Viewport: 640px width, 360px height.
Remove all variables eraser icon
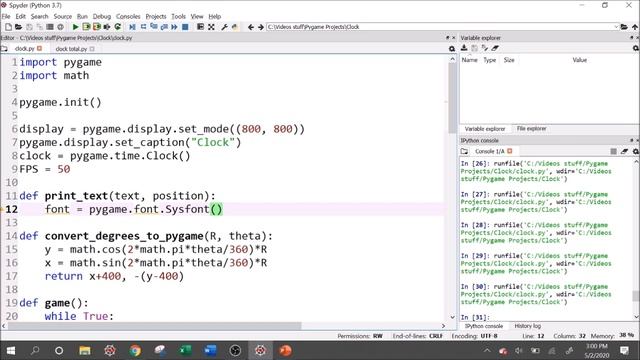coord(495,48)
